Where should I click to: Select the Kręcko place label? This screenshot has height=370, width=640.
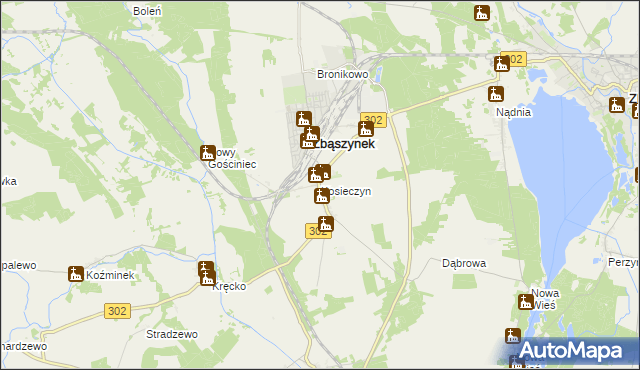pos(229,286)
